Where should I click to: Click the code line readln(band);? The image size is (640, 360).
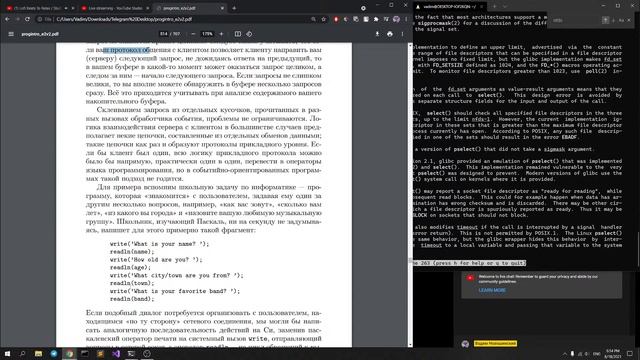[132, 299]
